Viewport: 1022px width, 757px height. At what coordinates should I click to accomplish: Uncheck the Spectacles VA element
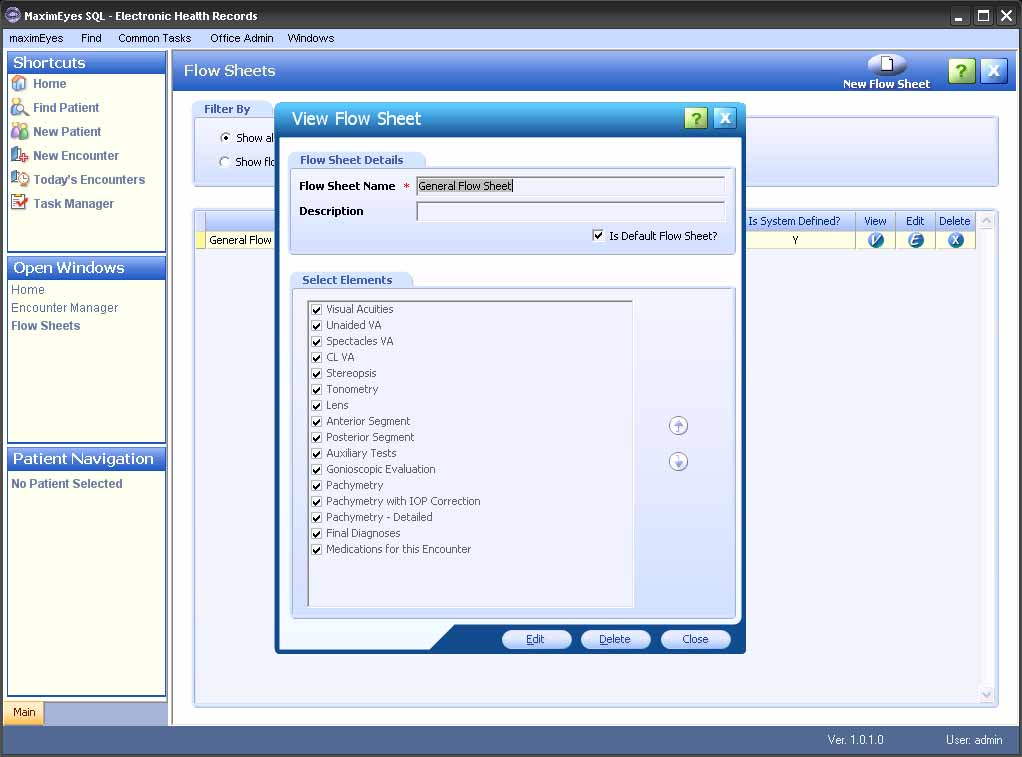tap(317, 342)
